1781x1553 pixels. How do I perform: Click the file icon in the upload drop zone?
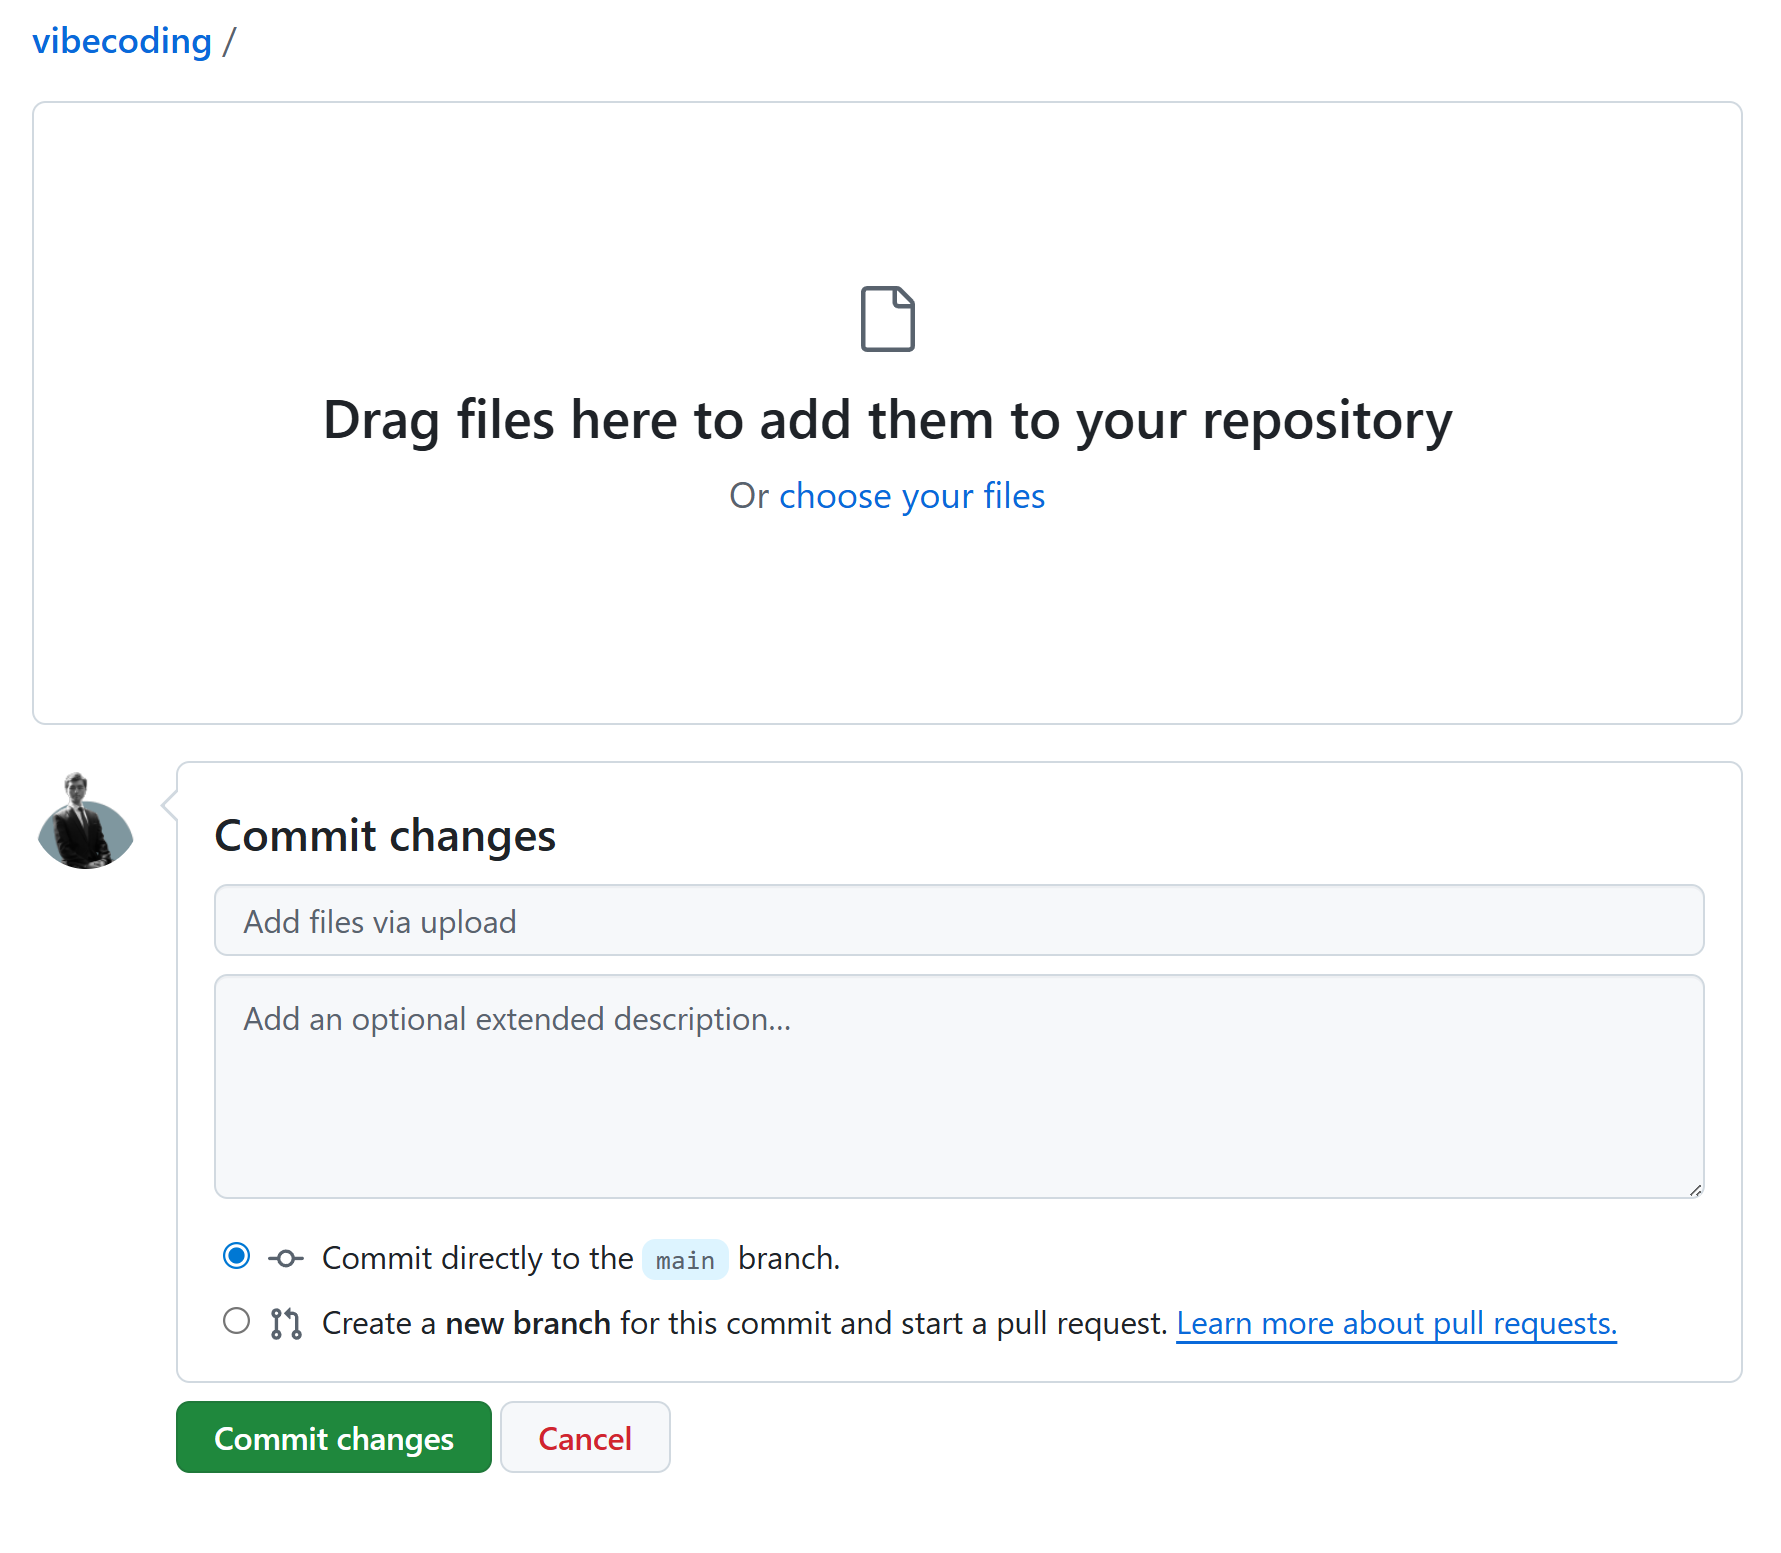click(x=887, y=319)
